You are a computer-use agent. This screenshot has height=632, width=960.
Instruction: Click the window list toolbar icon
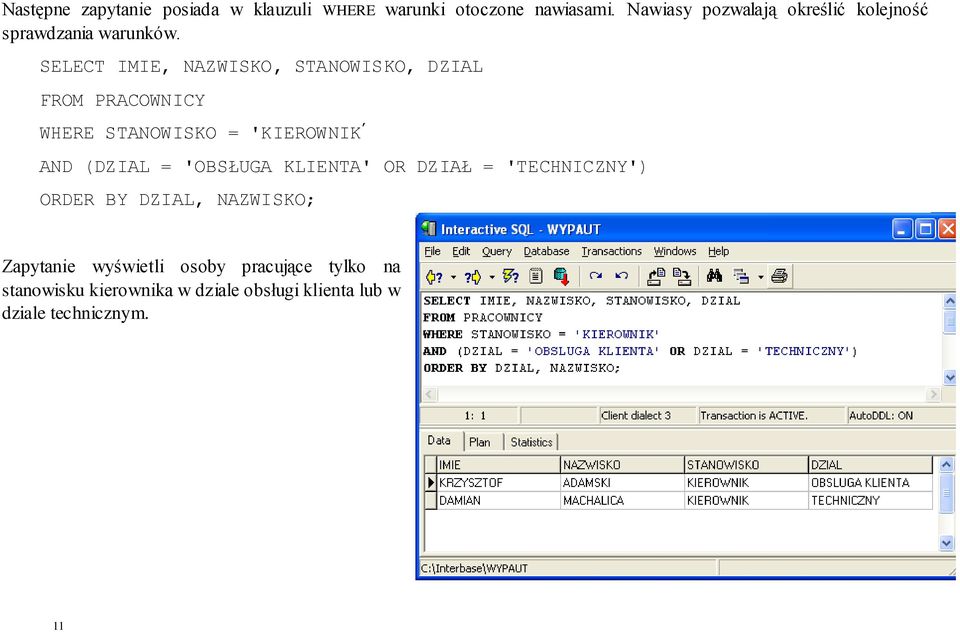point(741,277)
